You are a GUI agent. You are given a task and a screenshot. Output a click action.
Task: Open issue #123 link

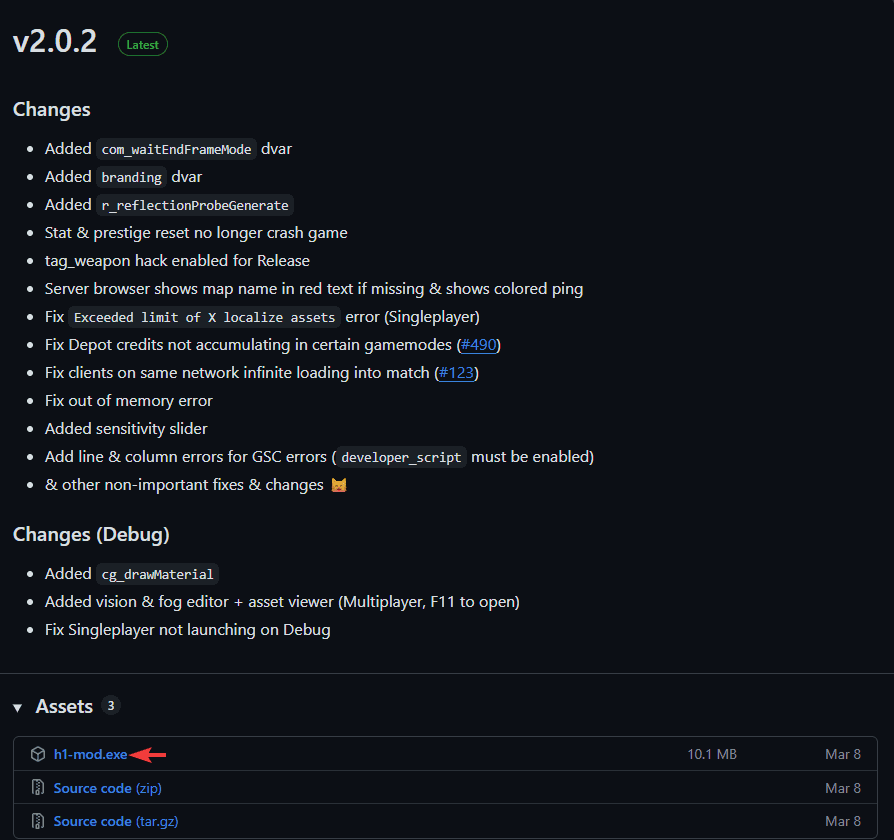(456, 373)
